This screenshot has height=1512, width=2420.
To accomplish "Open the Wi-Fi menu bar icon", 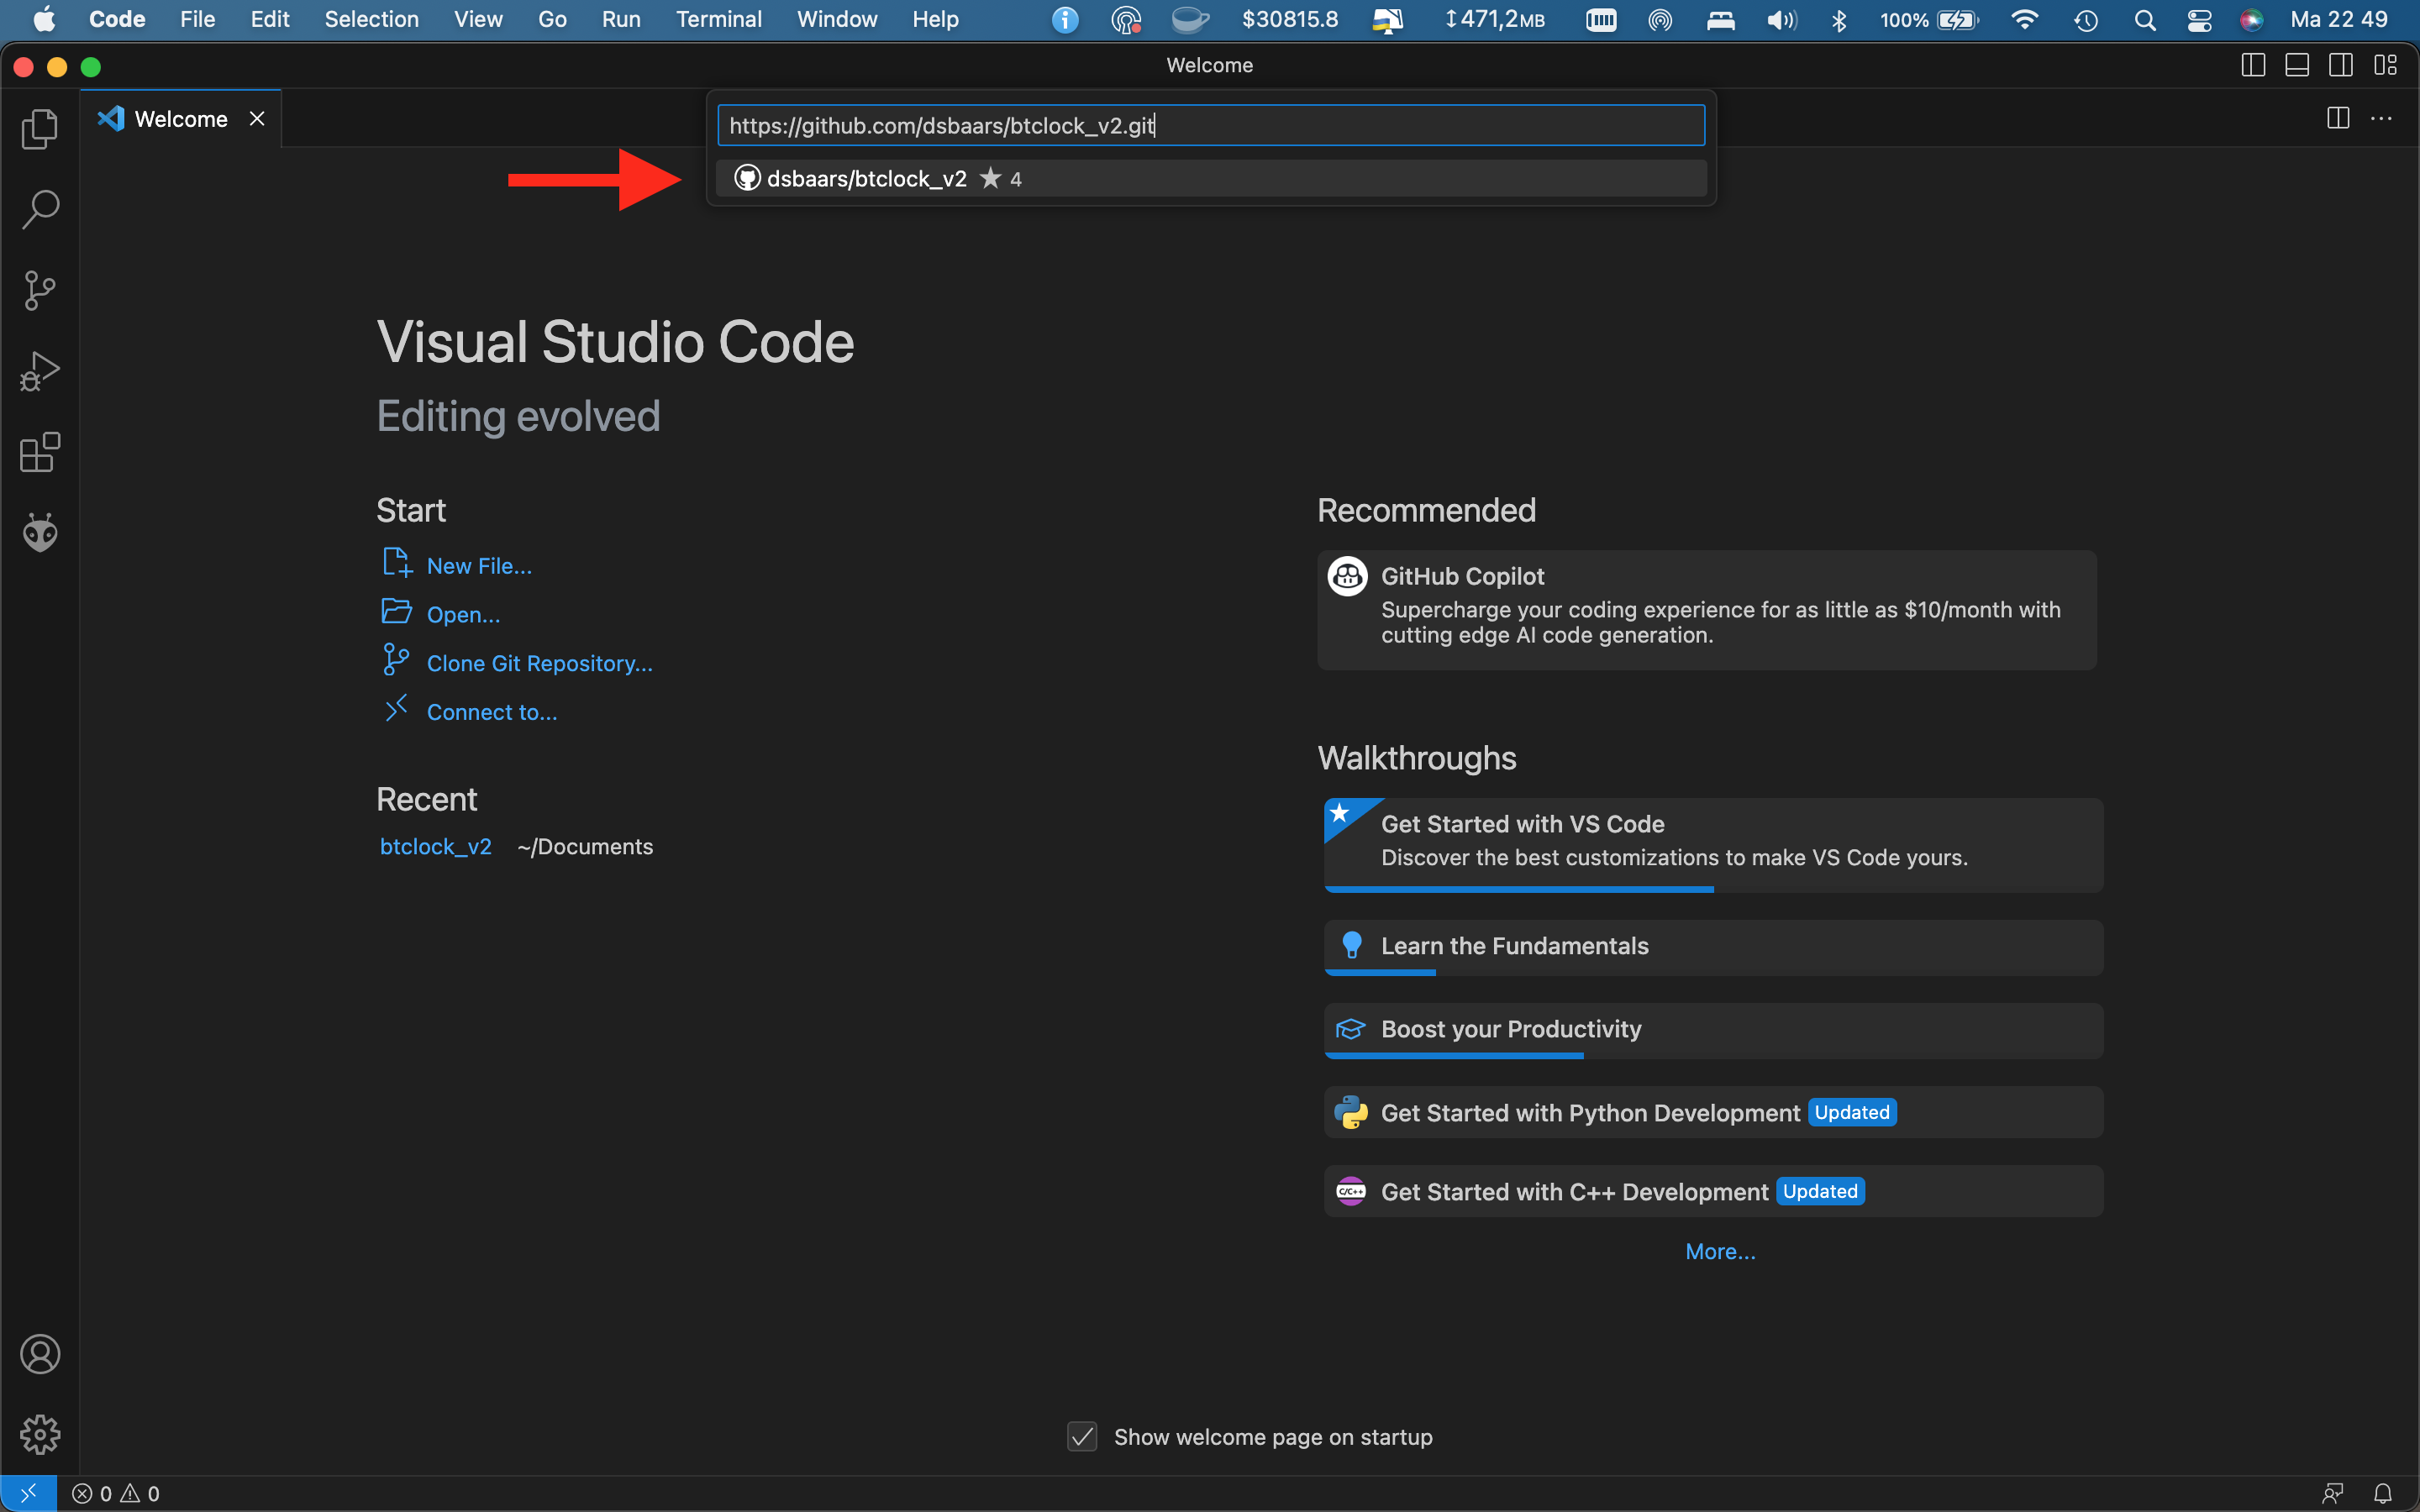I will (2024, 20).
